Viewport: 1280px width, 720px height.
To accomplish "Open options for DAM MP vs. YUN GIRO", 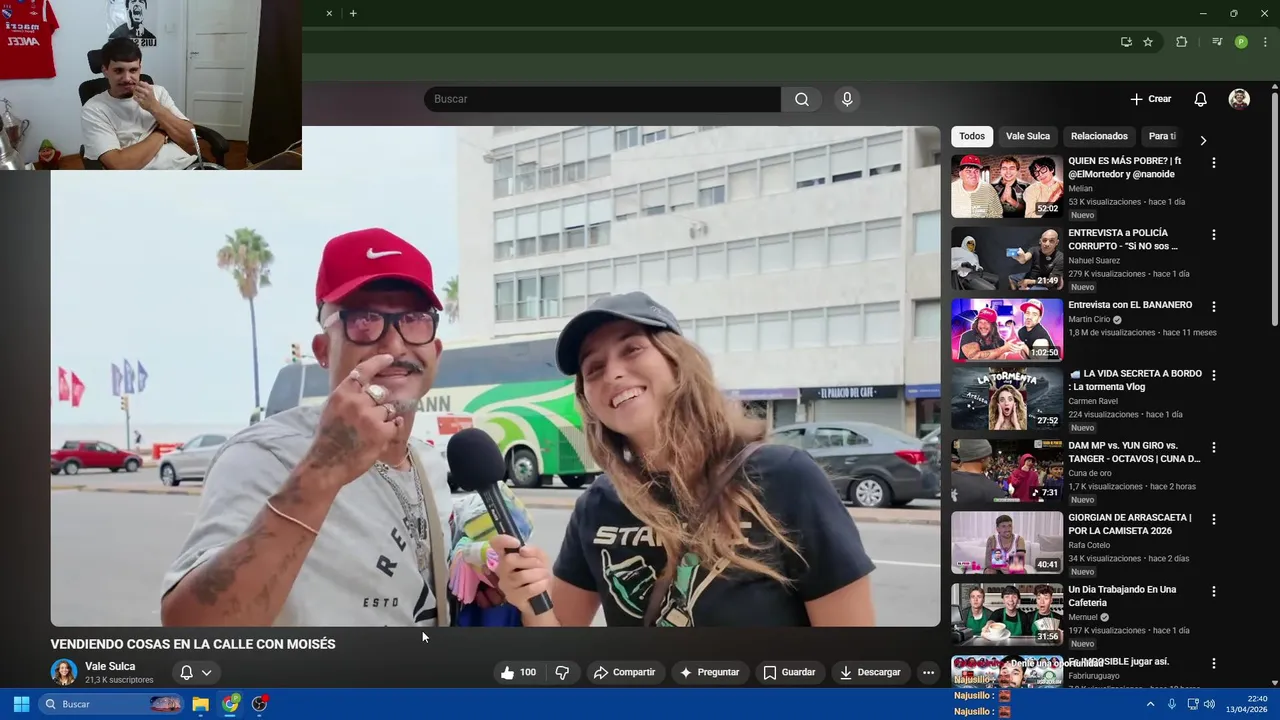I will [x=1214, y=447].
